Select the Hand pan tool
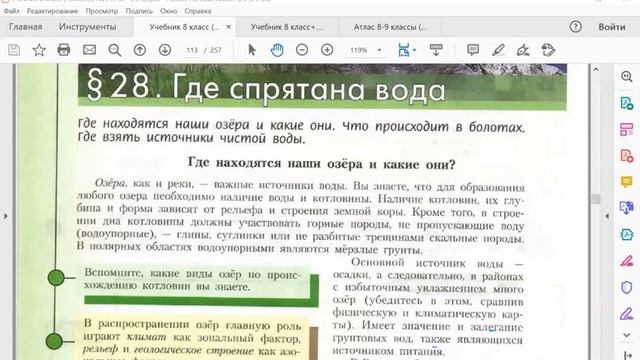 tap(277, 50)
